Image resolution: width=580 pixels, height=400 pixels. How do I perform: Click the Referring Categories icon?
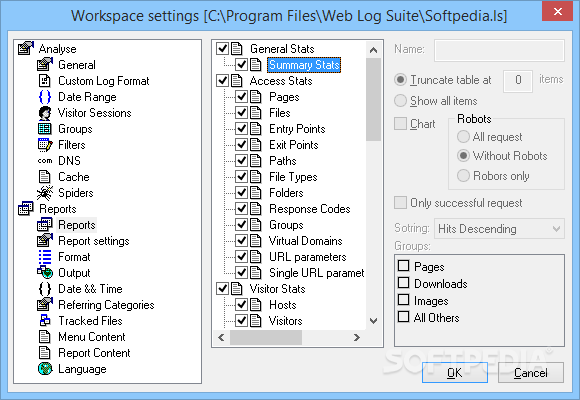click(x=45, y=305)
